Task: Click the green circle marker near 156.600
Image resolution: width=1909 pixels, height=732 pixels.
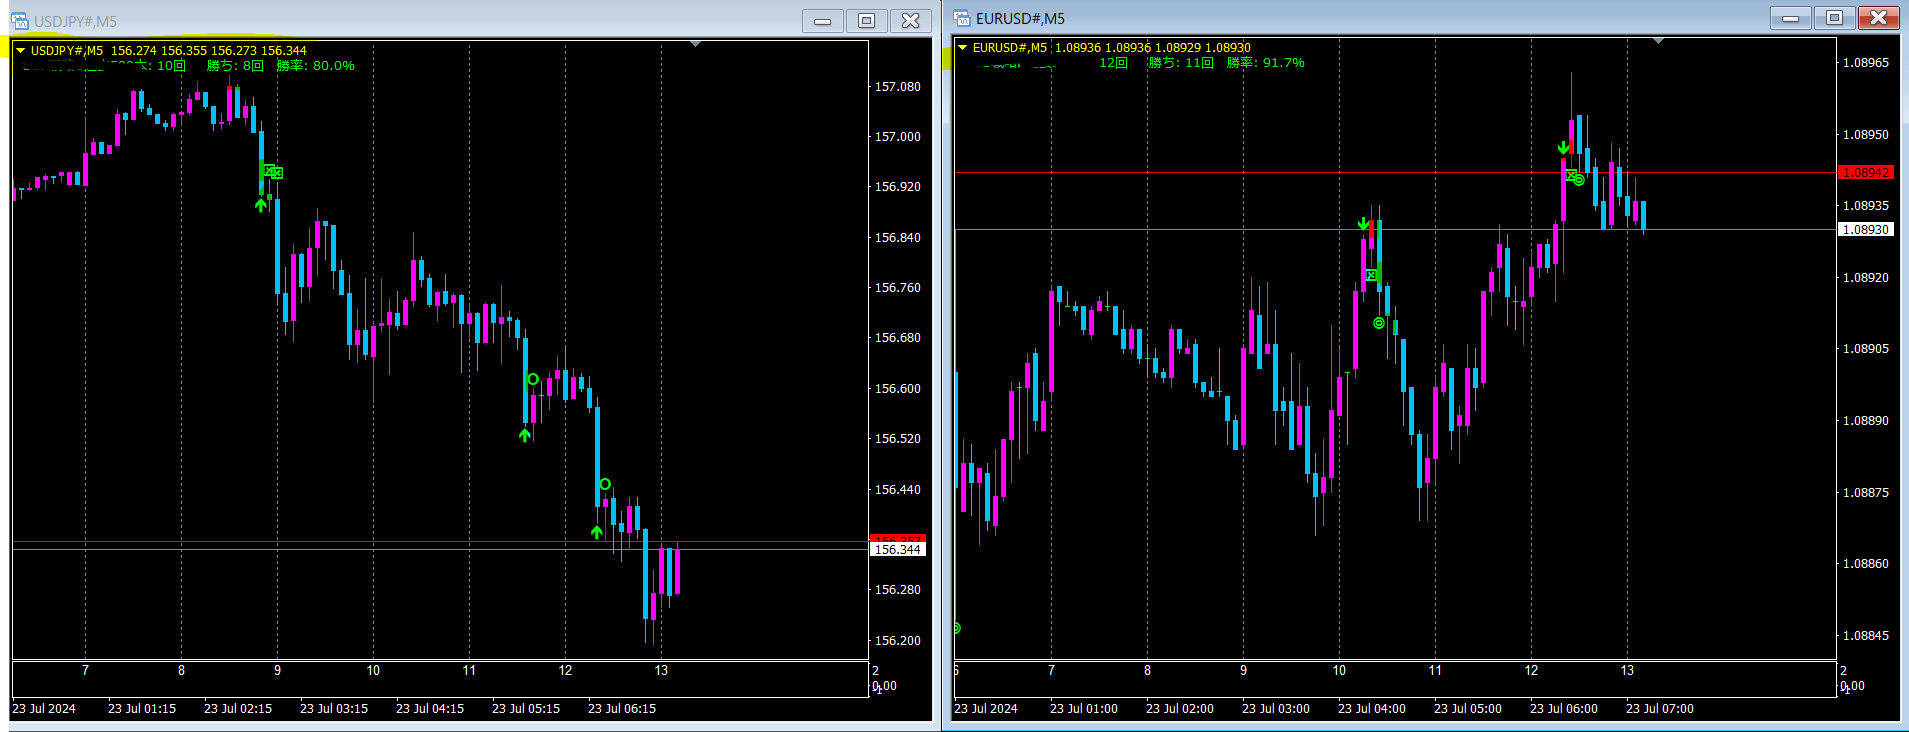Action: (x=533, y=379)
